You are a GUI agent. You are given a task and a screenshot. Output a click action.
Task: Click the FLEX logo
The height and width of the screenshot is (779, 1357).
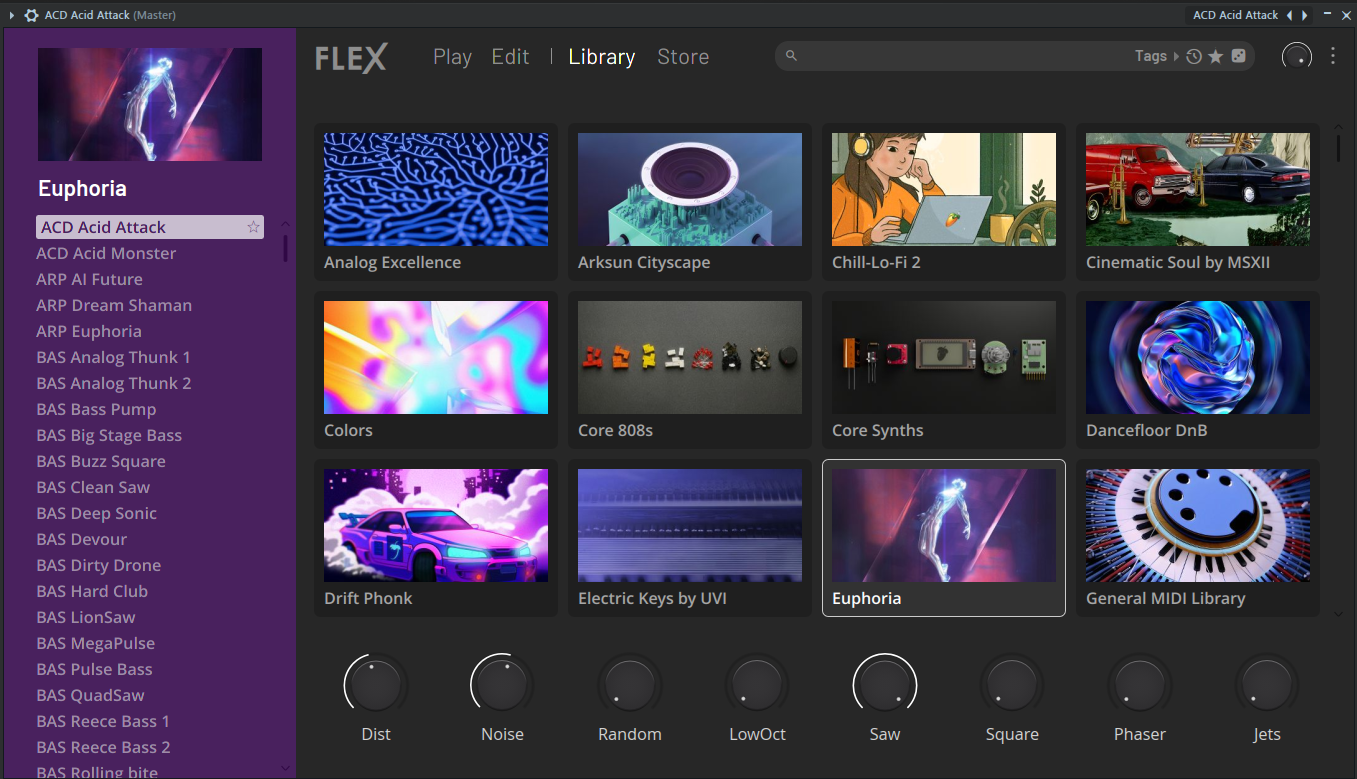[x=351, y=58]
